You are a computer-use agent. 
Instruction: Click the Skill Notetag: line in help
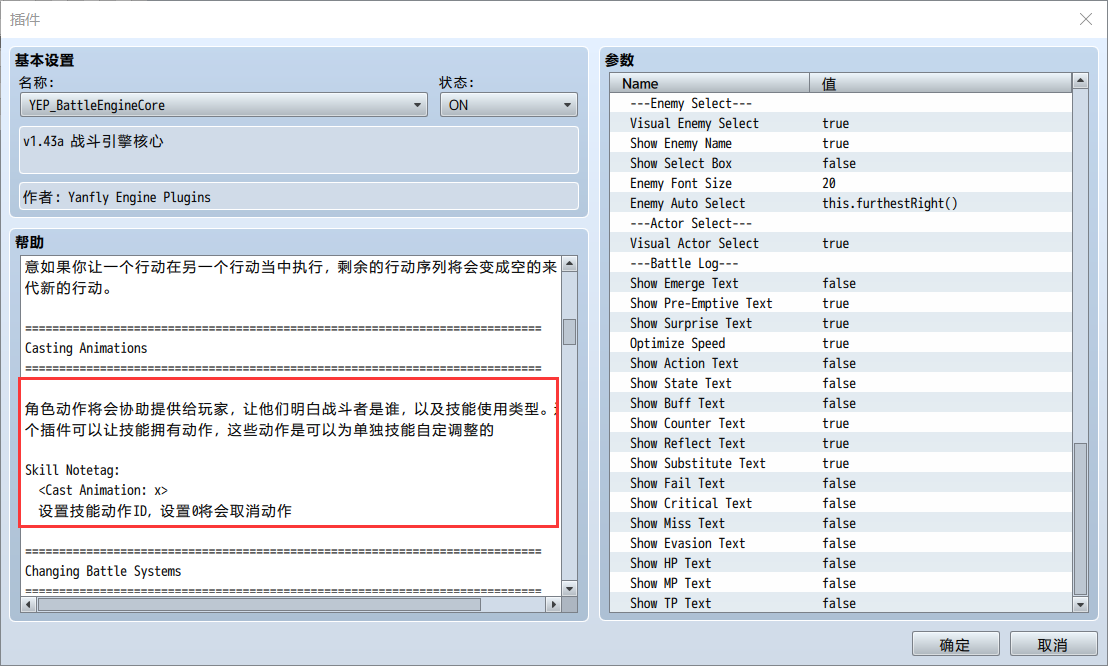click(x=72, y=470)
